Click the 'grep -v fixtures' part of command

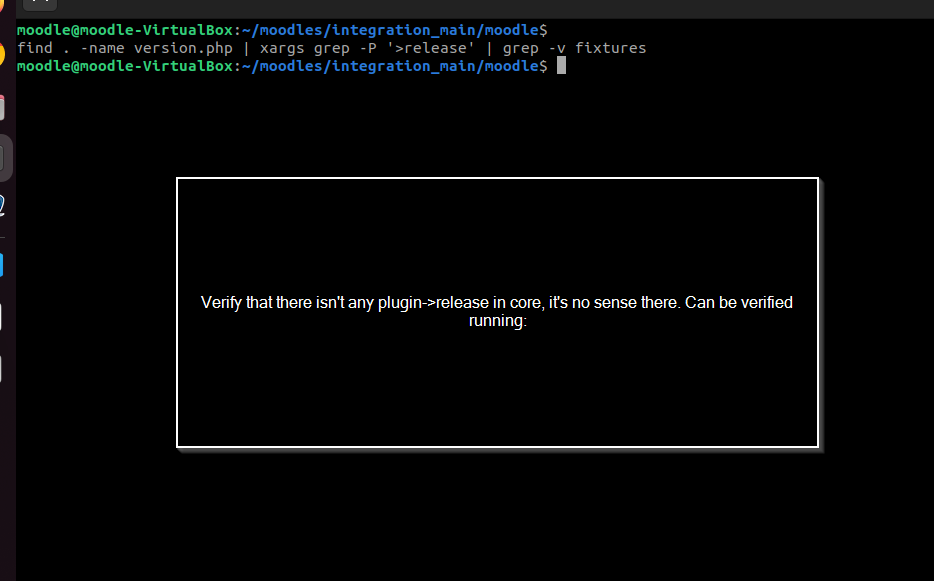tap(574, 48)
